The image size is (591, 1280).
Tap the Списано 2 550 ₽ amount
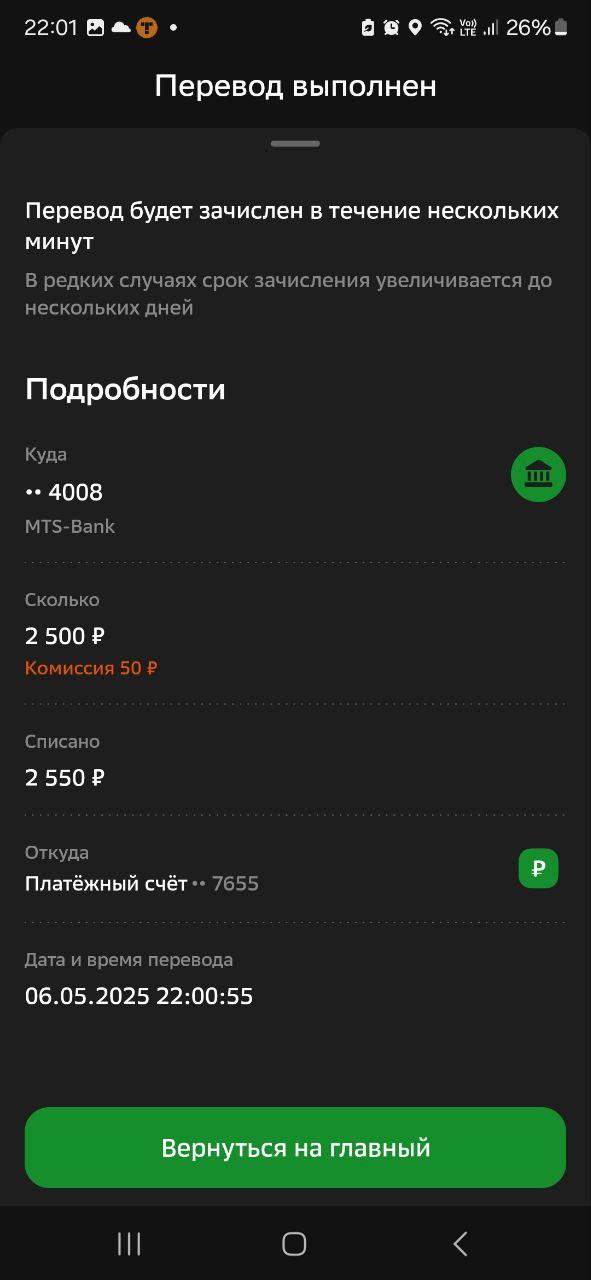pos(65,777)
